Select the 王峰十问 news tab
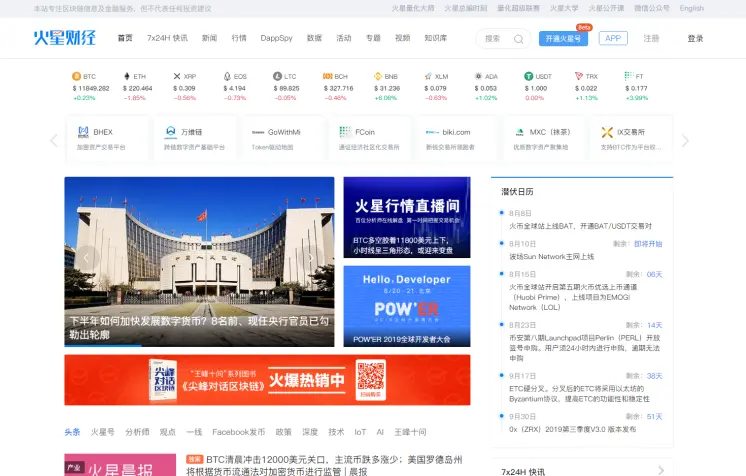 click(x=410, y=432)
